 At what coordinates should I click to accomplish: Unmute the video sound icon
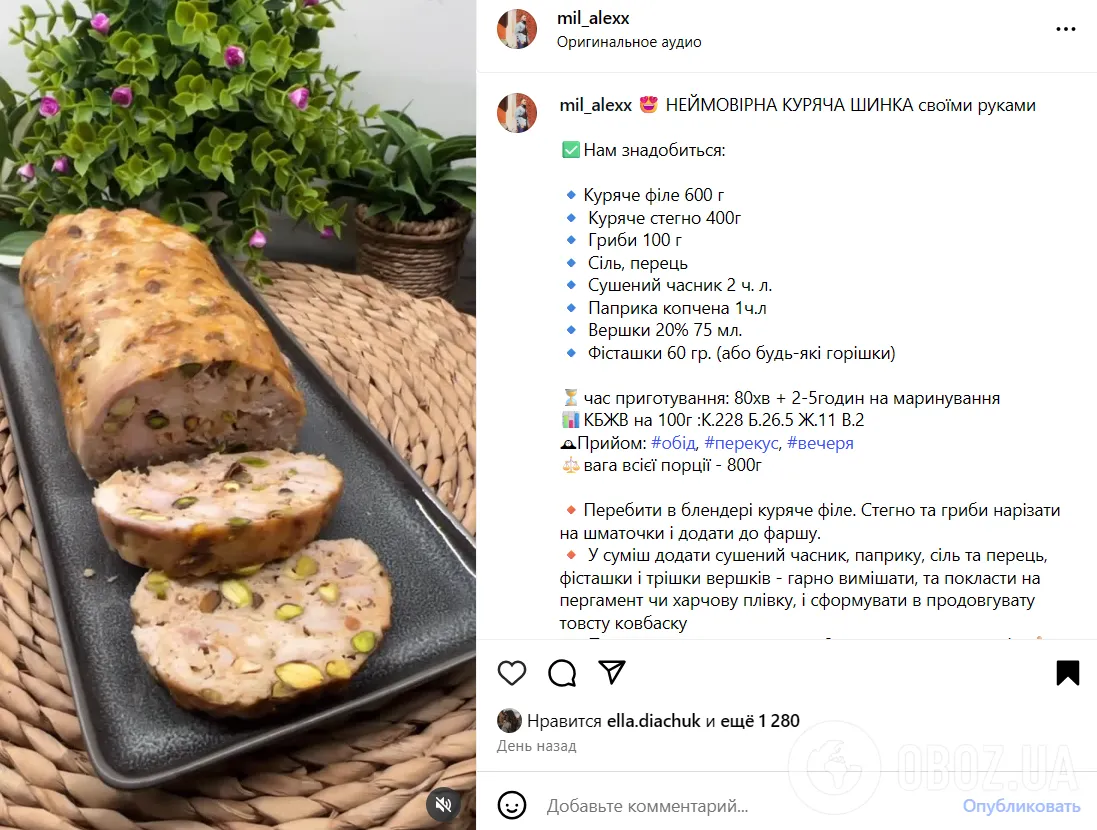click(x=444, y=805)
